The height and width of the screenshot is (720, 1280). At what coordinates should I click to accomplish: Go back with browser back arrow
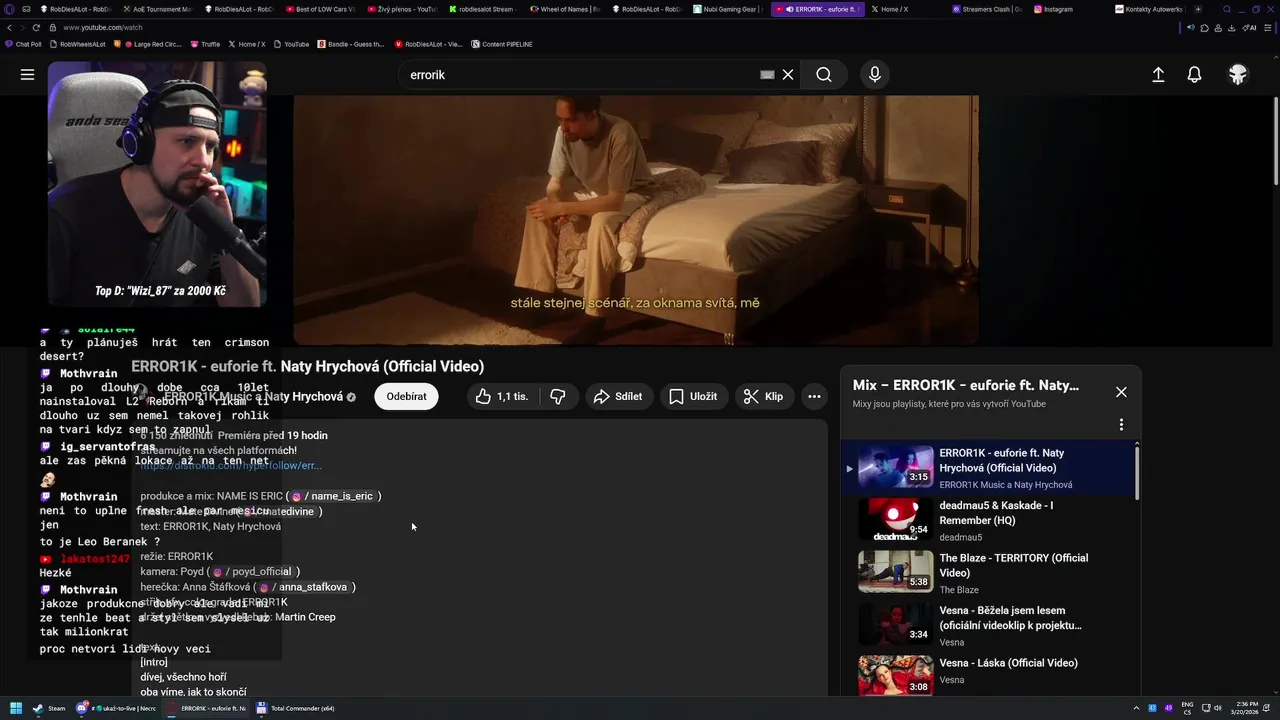click(8, 28)
